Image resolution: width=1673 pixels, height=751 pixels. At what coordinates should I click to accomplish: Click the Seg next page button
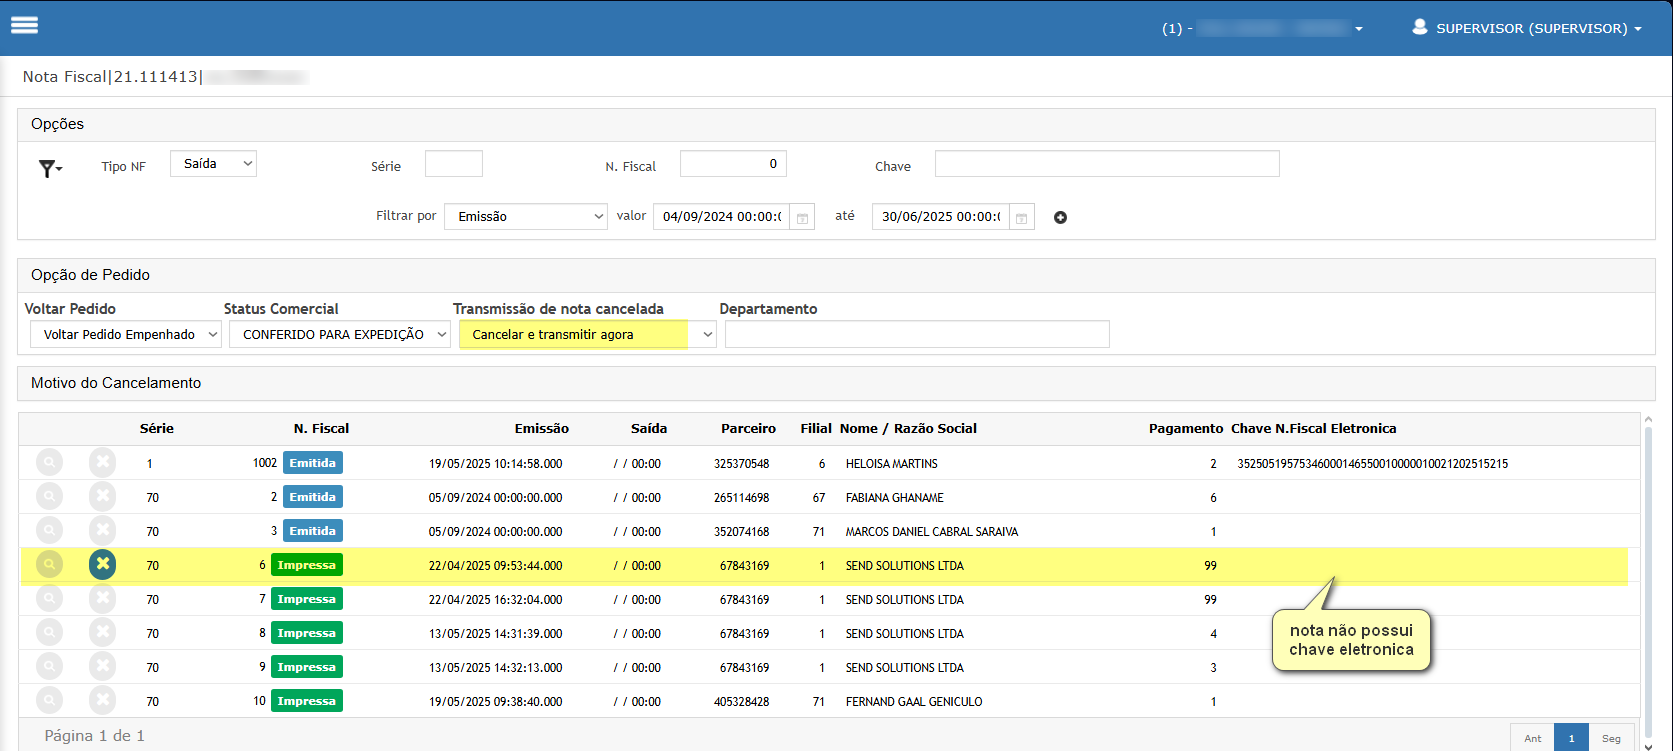click(x=1611, y=738)
